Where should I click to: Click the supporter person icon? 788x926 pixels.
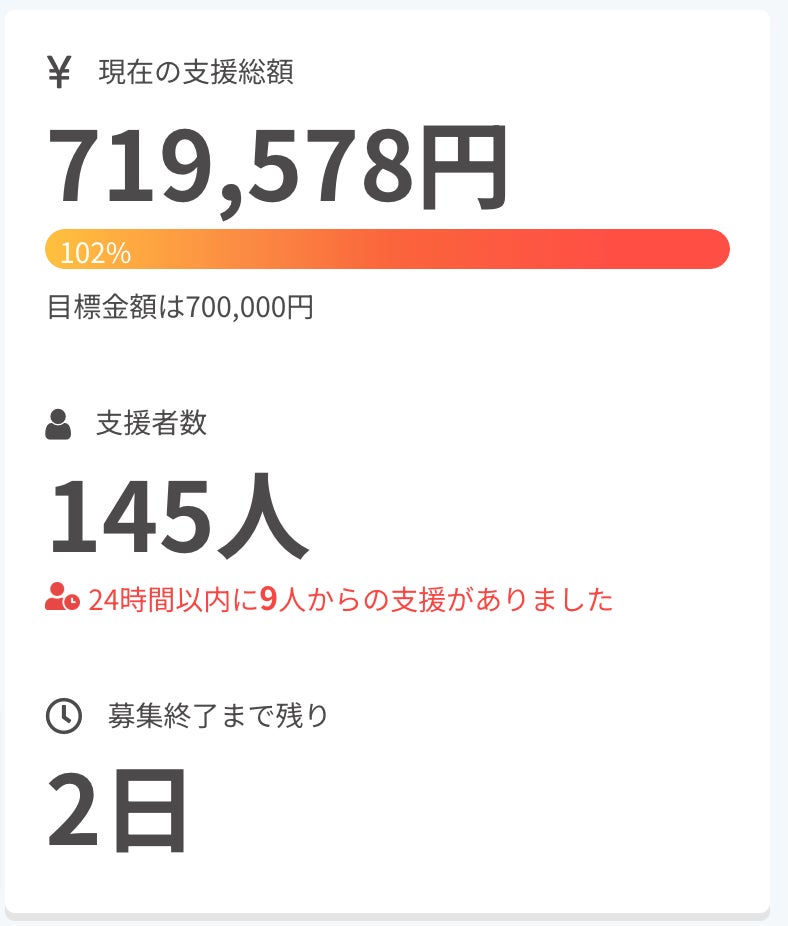click(59, 424)
